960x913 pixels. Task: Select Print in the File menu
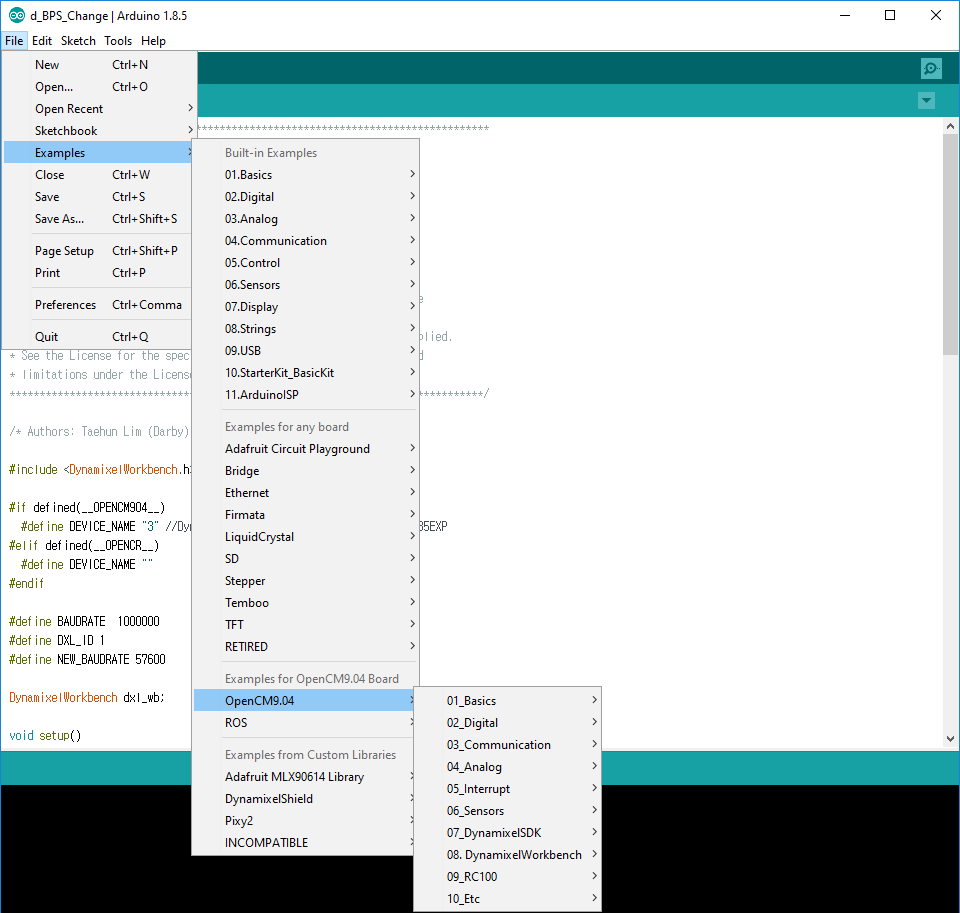pos(99,272)
